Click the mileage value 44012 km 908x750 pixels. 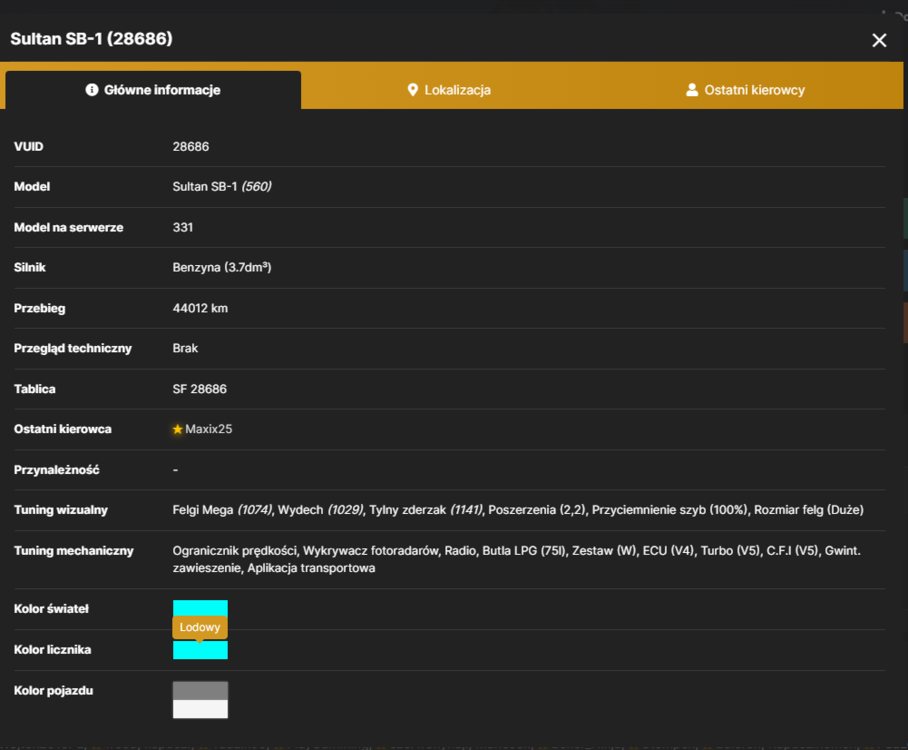[200, 308]
